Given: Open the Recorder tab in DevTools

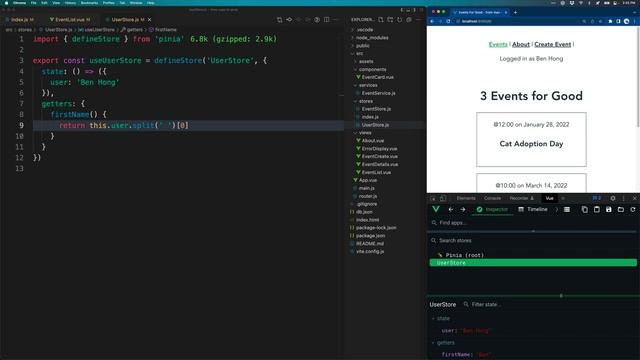Looking at the screenshot, I should click(521, 198).
